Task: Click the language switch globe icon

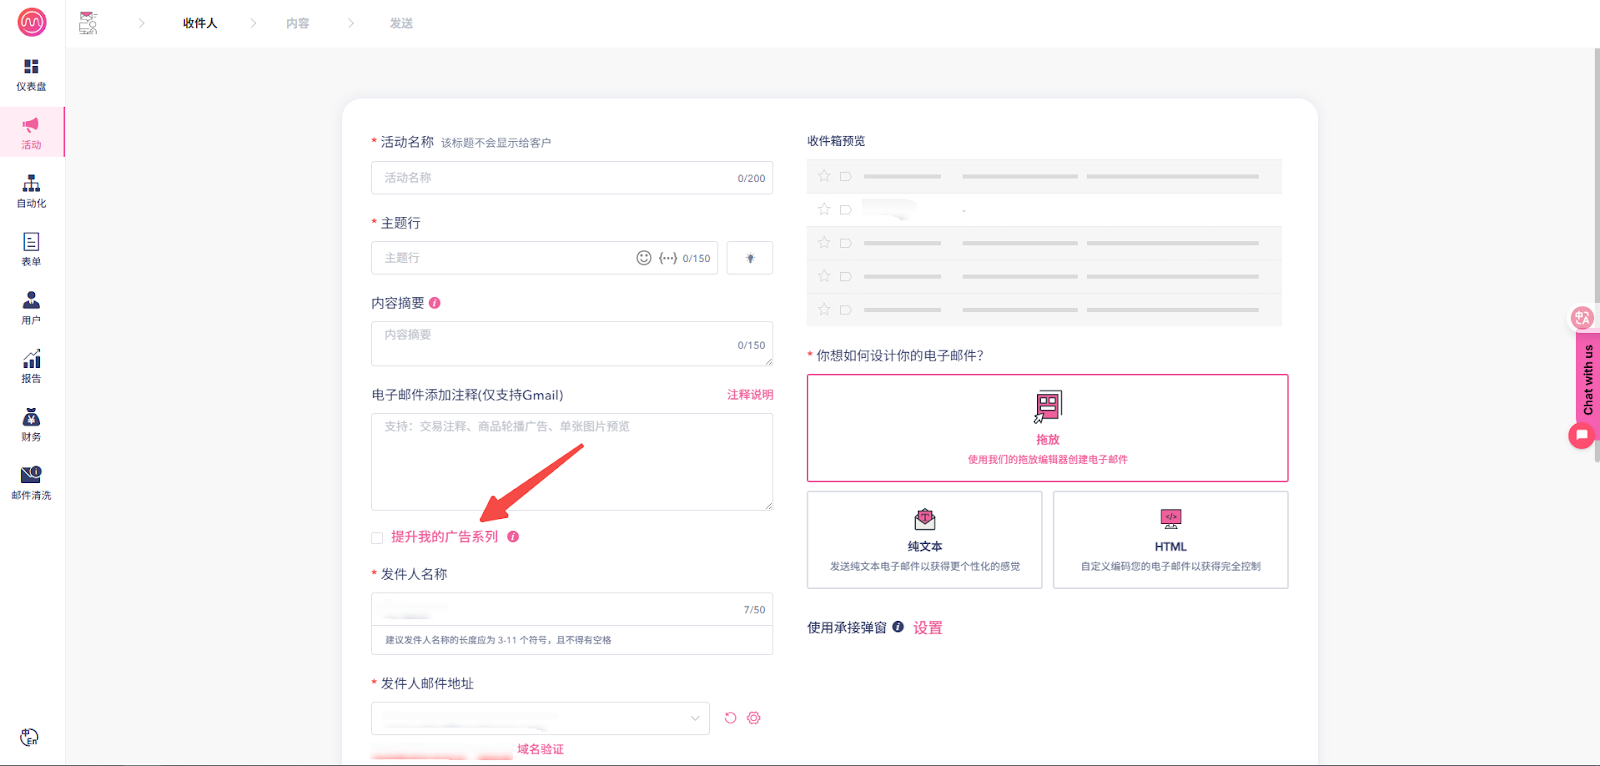Action: 29,738
